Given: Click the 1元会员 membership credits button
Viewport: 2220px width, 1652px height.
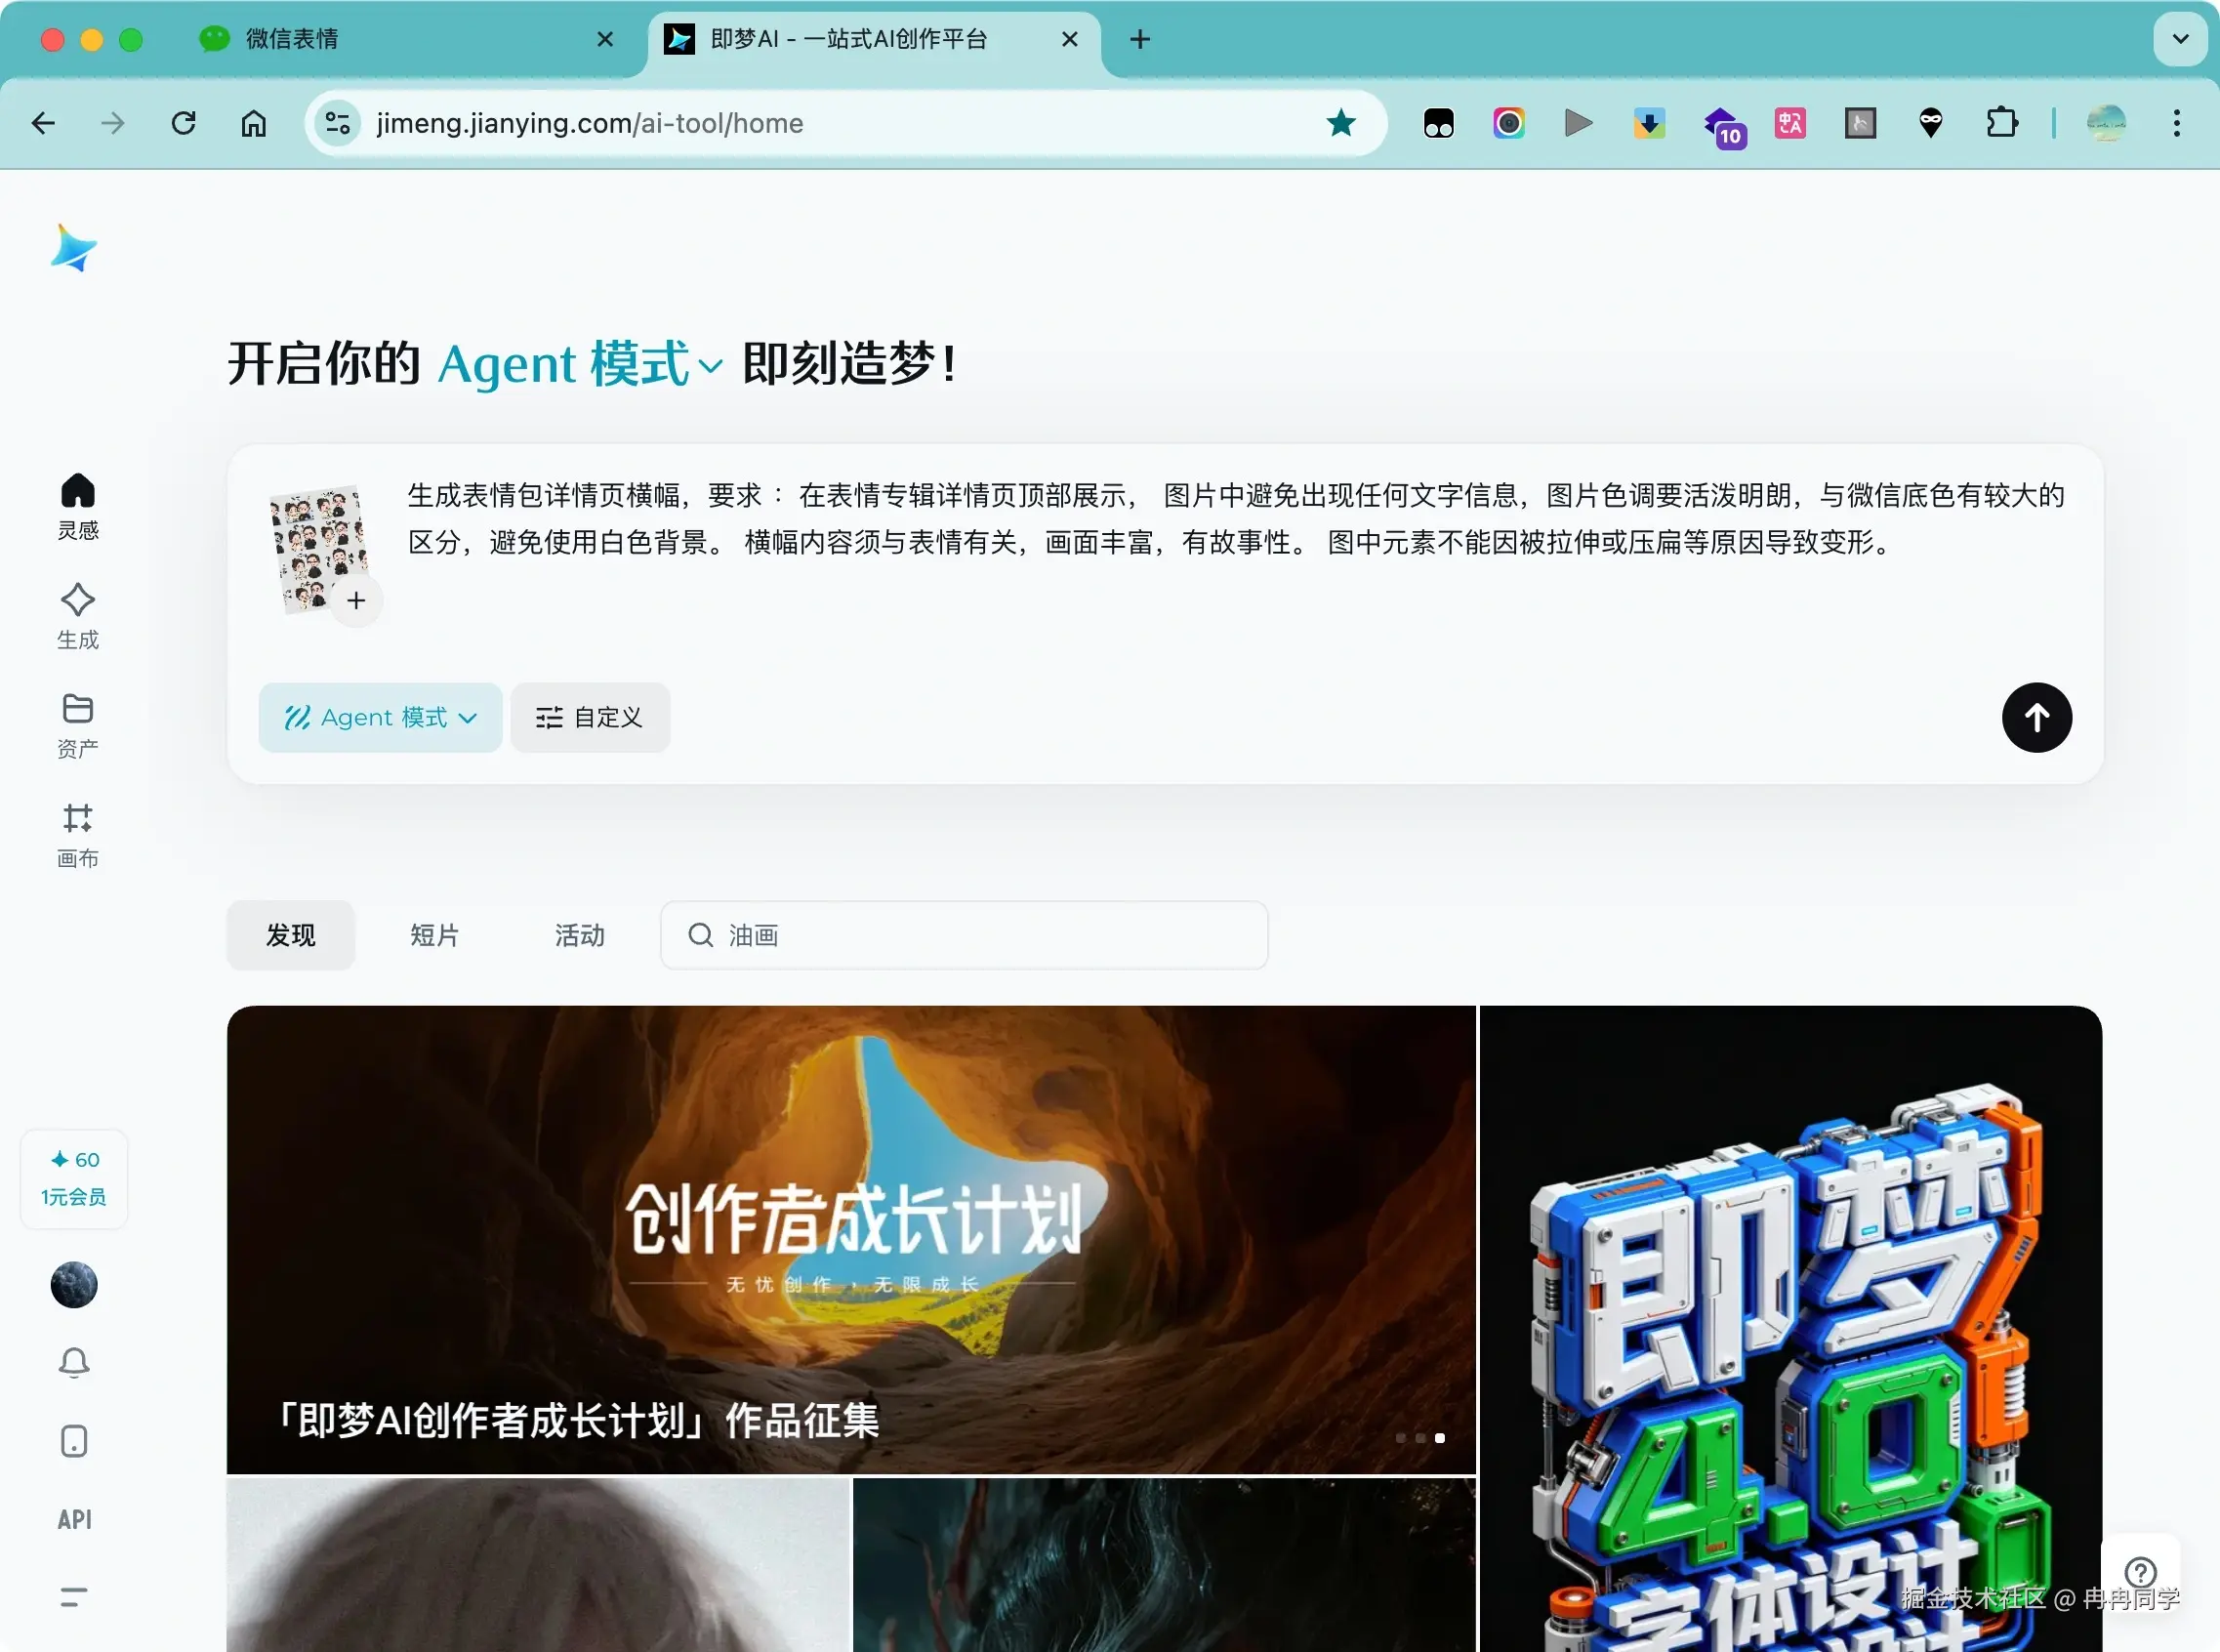Looking at the screenshot, I should tap(74, 1178).
